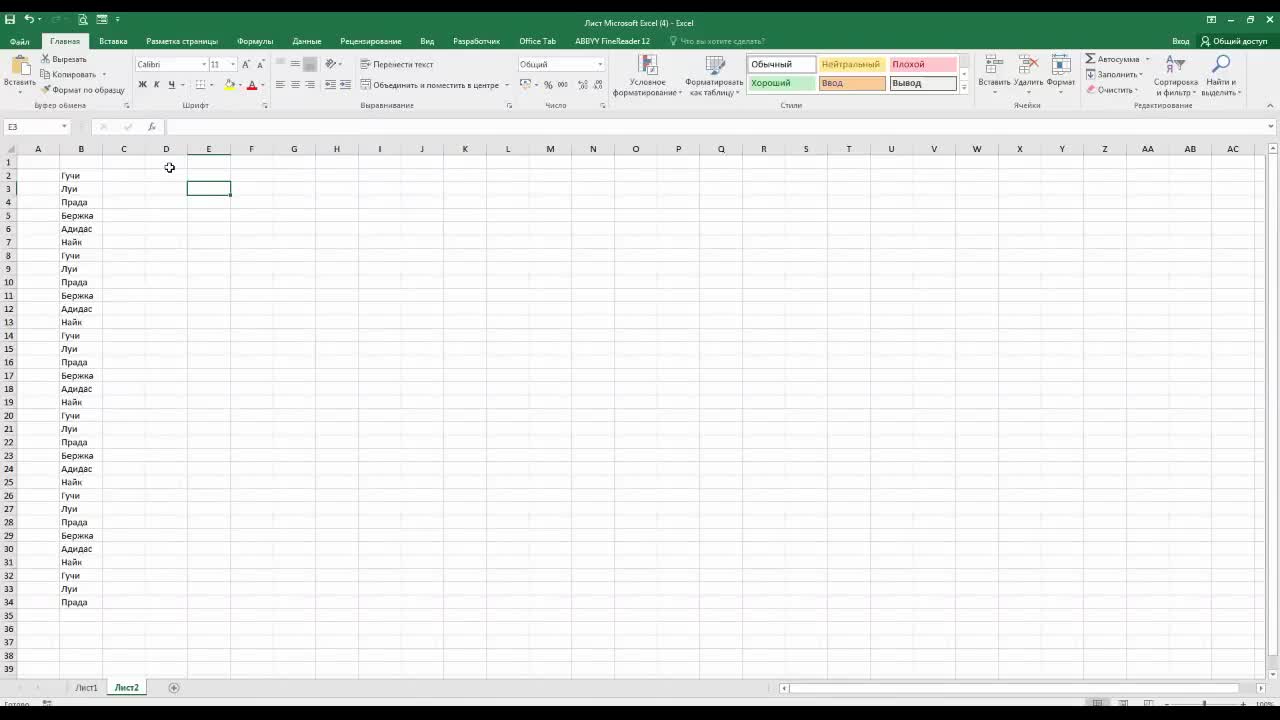Open the Calibri font name dropdown
The height and width of the screenshot is (720, 1280).
pyautogui.click(x=204, y=64)
